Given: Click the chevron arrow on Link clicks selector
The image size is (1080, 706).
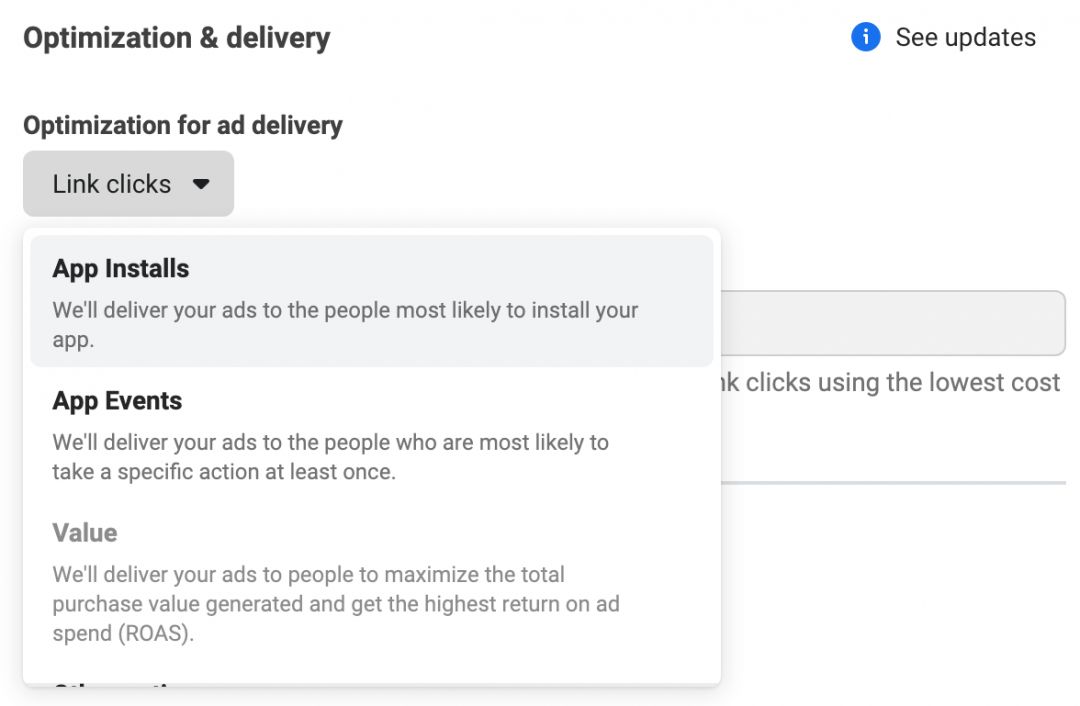Looking at the screenshot, I should pos(201,184).
